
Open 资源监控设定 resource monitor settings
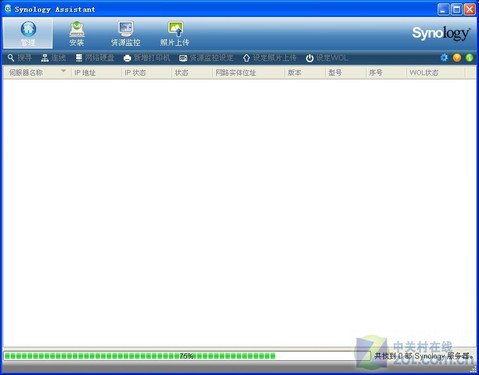206,58
